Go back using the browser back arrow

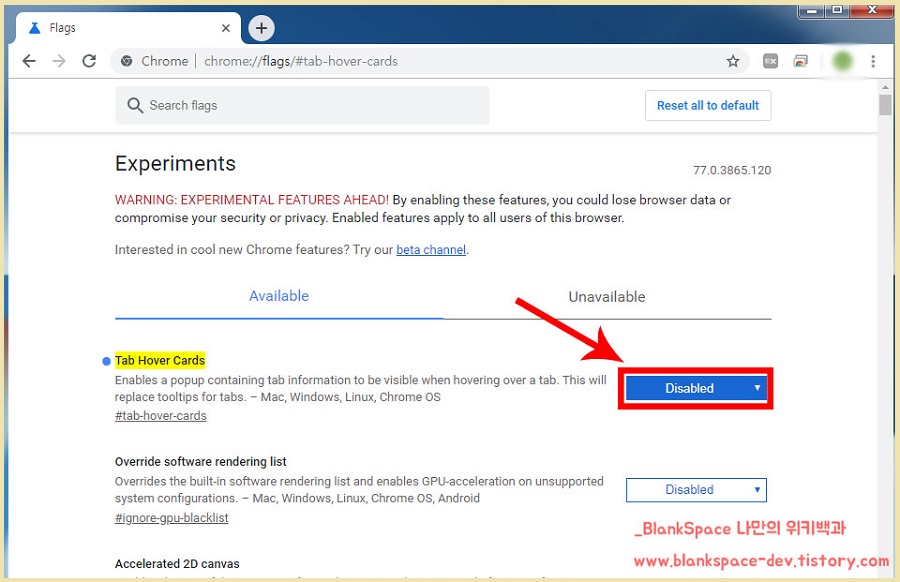29,61
